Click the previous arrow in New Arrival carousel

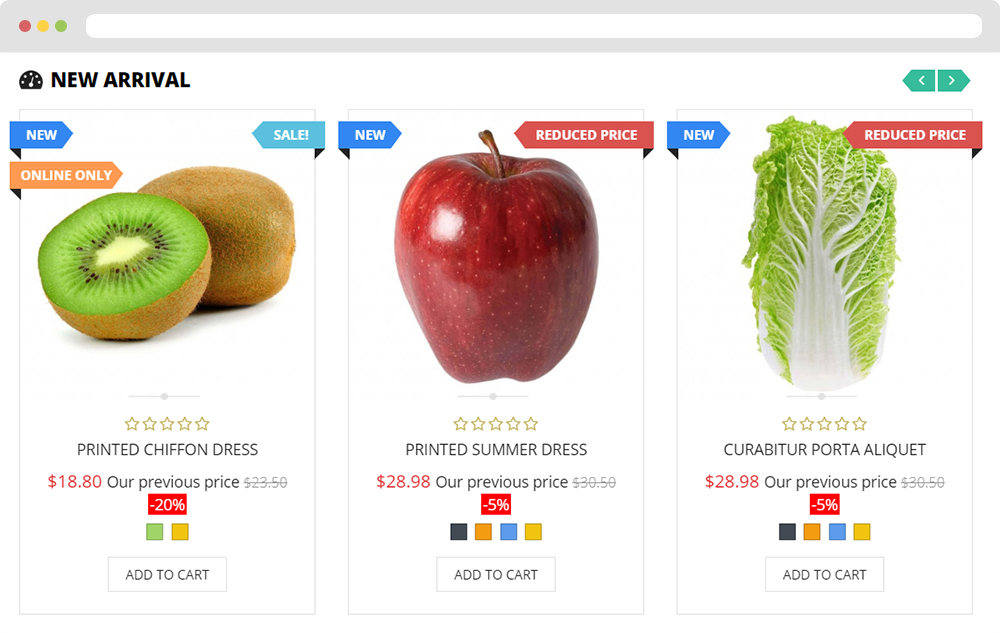(919, 80)
